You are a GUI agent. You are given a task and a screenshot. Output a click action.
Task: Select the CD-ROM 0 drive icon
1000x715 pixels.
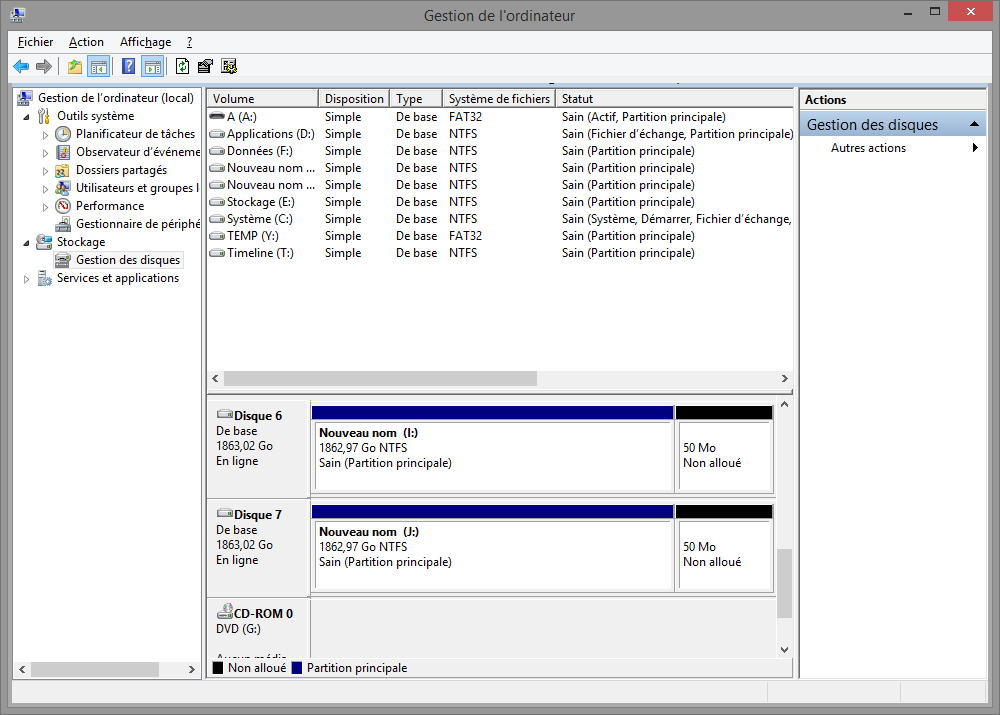click(x=224, y=612)
